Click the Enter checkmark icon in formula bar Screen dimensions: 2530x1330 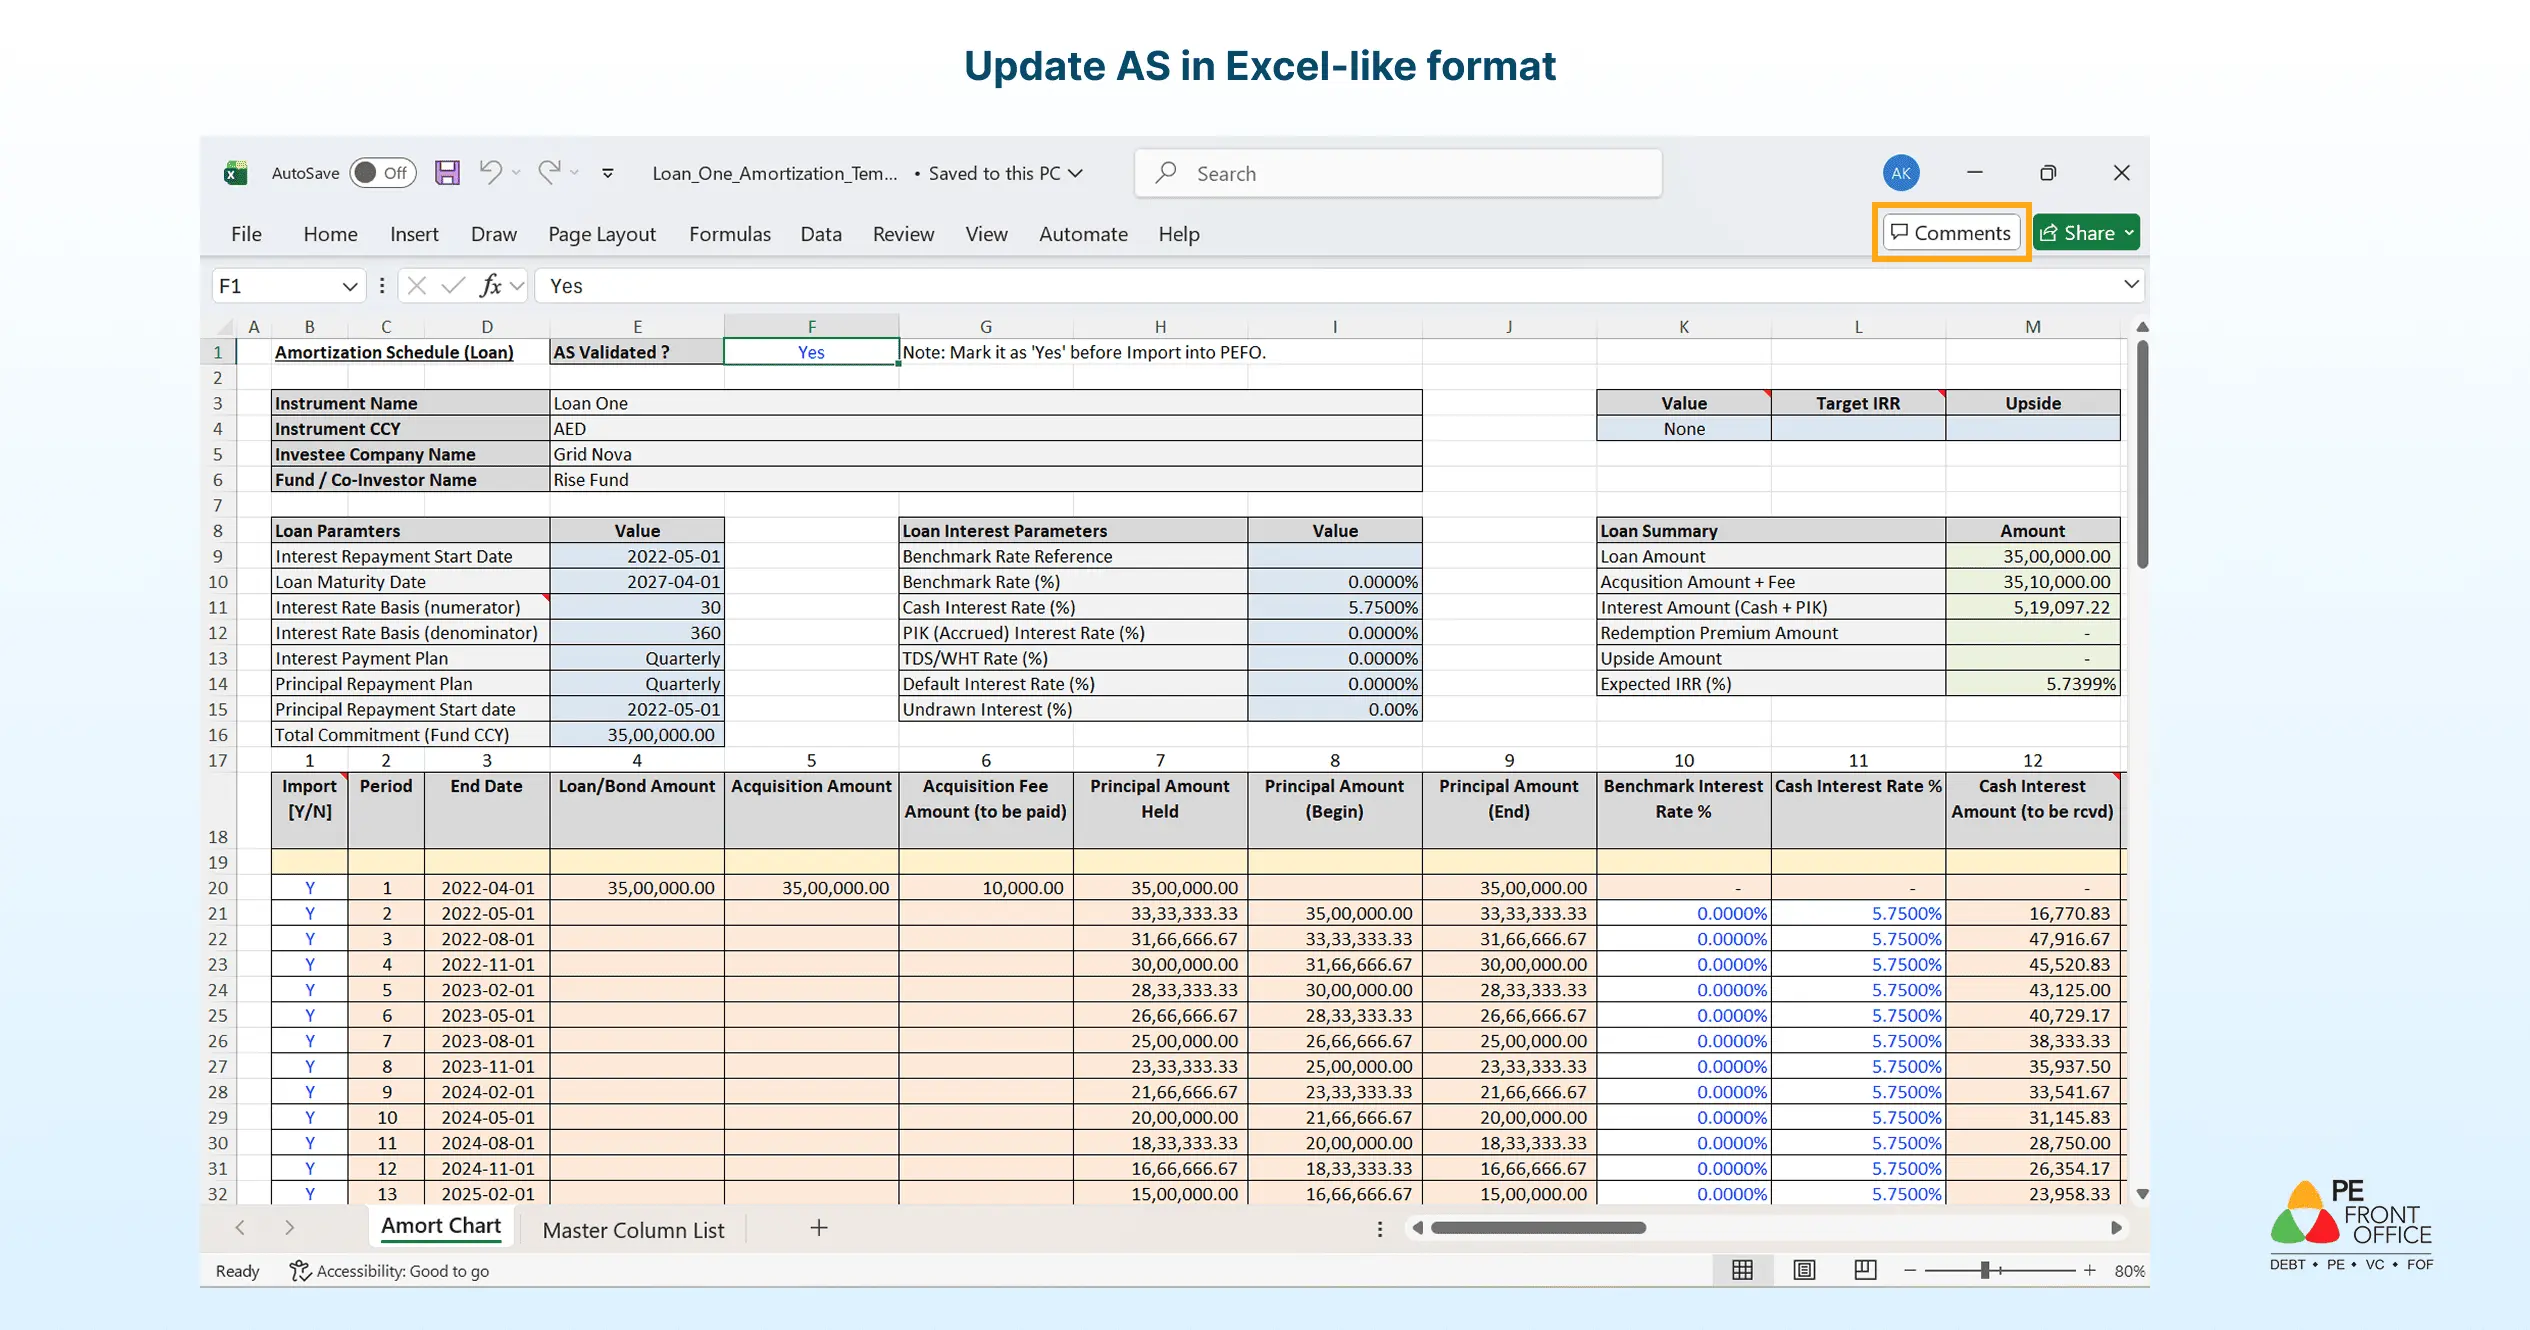(x=453, y=286)
